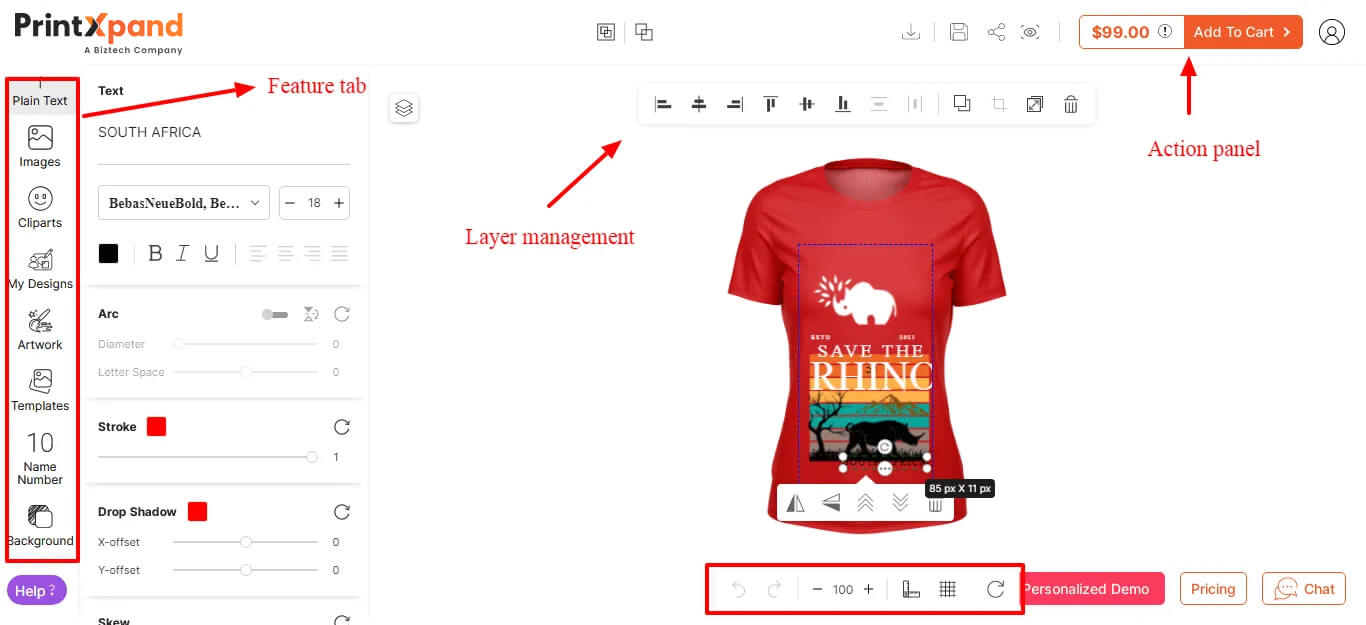Click the align left toolbar icon
The width and height of the screenshot is (1366, 625).
click(x=663, y=104)
